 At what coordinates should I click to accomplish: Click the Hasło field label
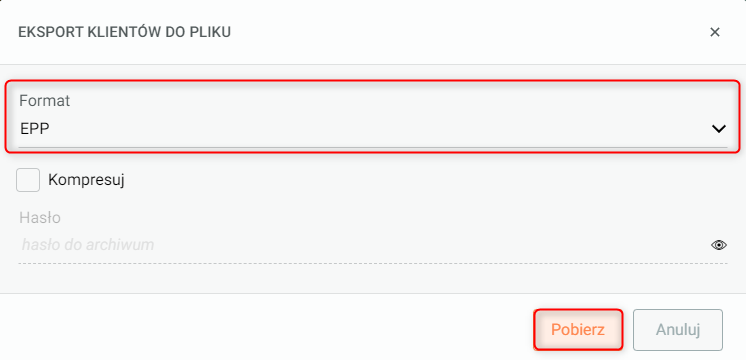pos(40,217)
